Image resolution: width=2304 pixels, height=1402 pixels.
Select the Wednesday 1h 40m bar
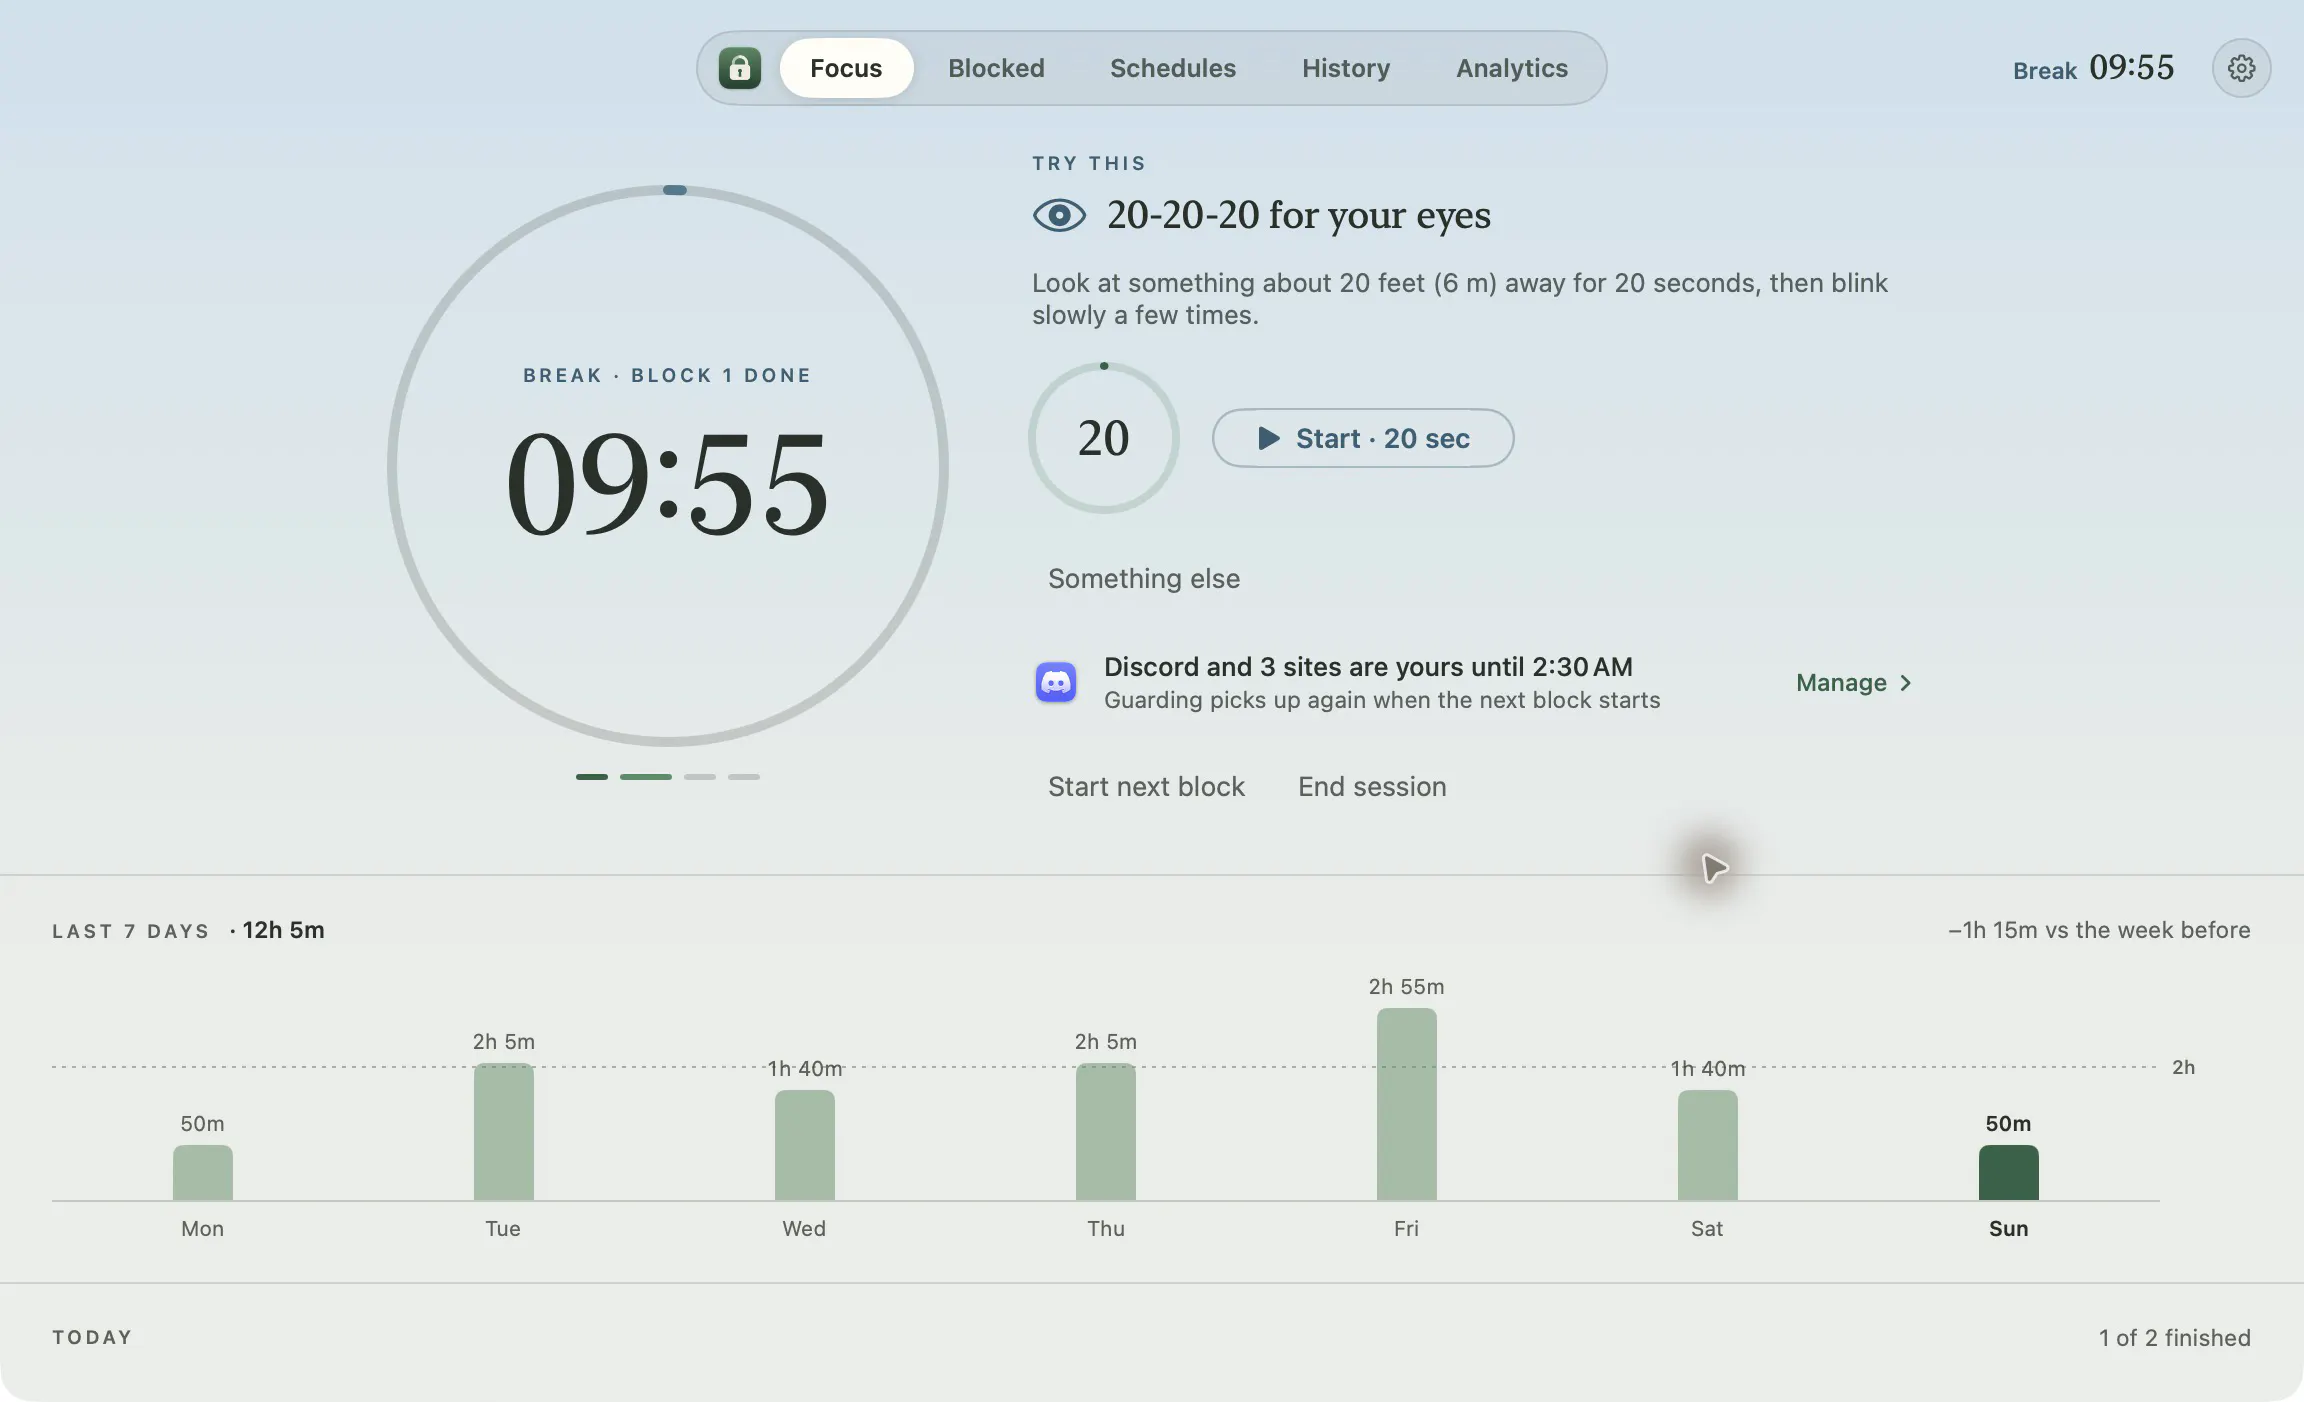(805, 1146)
